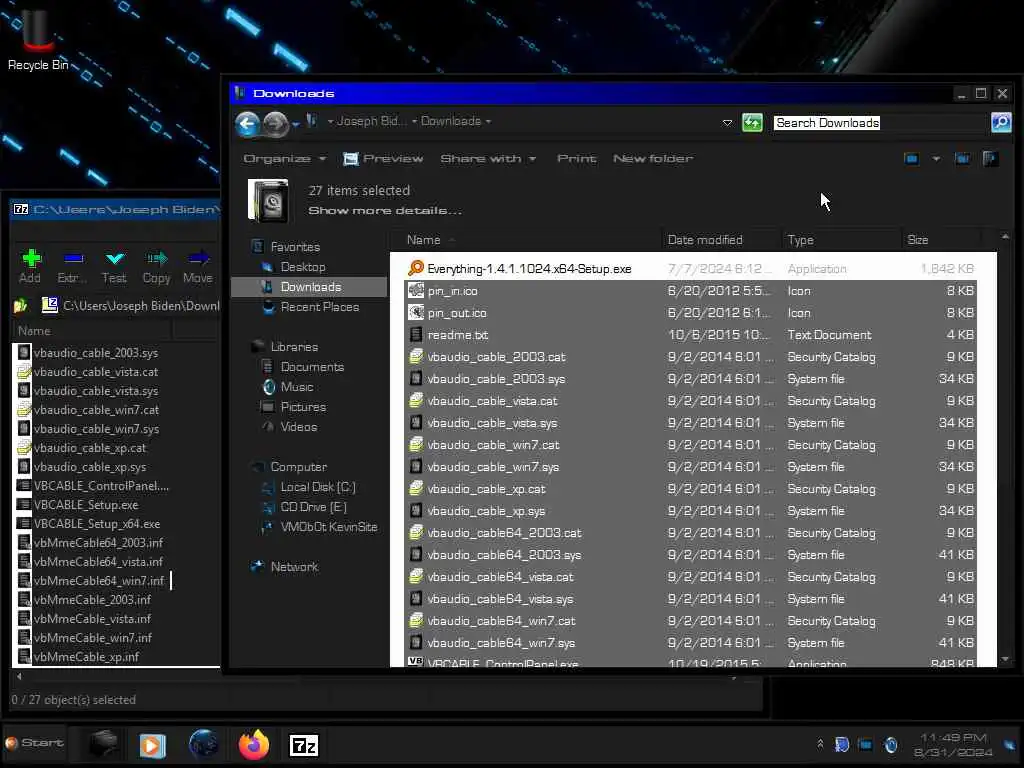Select Recent Places in navigation pane
The image size is (1024, 768).
tap(320, 307)
